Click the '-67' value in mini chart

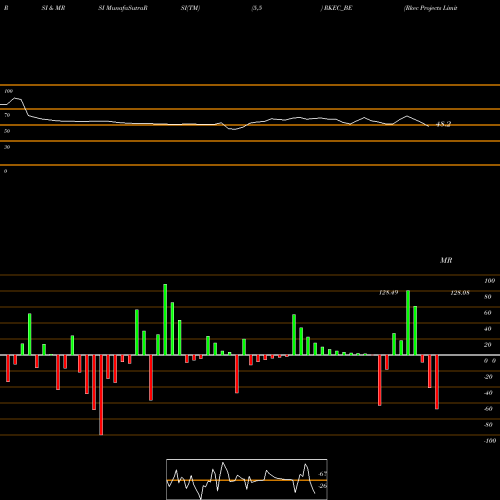click(x=322, y=474)
